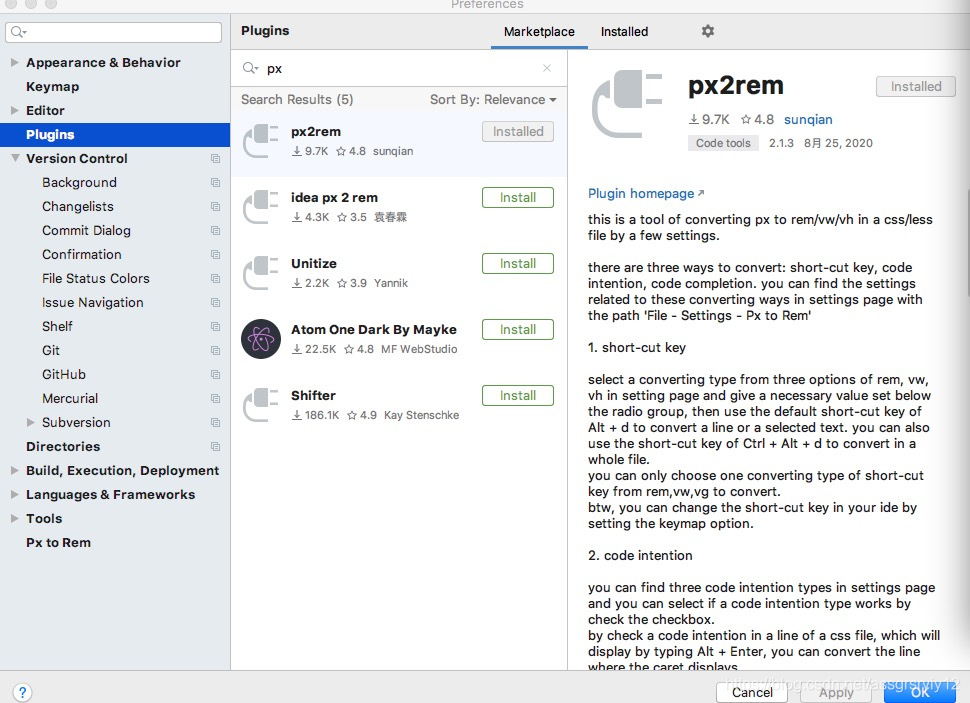Click the Installed button in px2rem details

916,87
